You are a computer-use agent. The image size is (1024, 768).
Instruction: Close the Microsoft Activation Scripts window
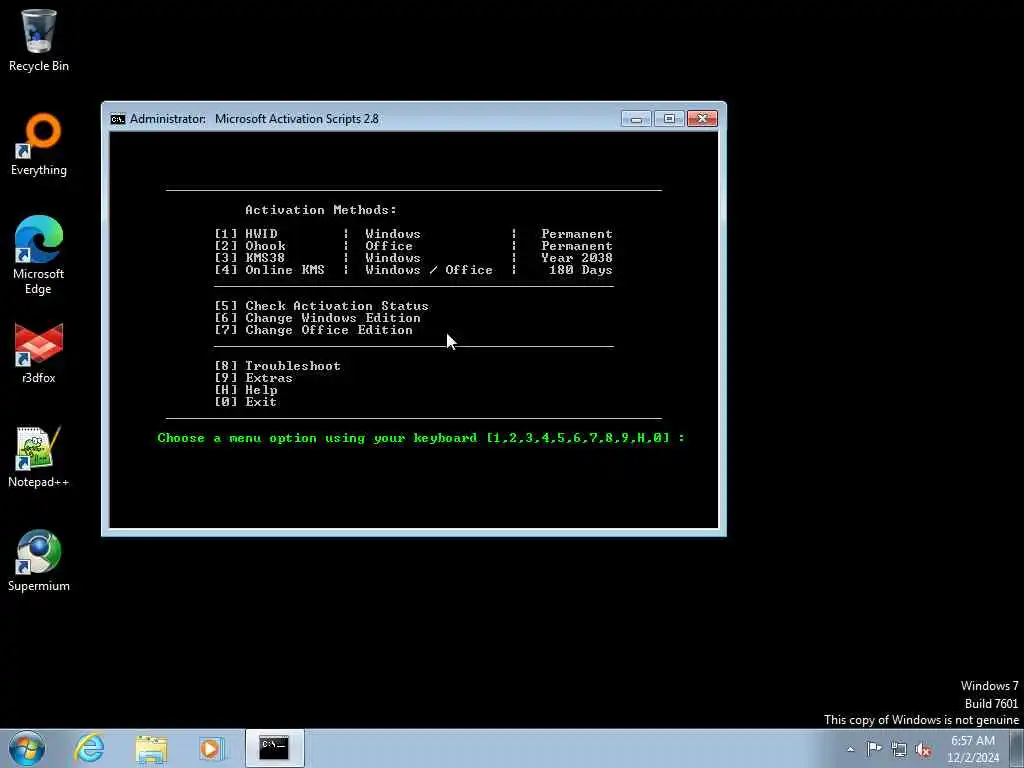[x=702, y=119]
